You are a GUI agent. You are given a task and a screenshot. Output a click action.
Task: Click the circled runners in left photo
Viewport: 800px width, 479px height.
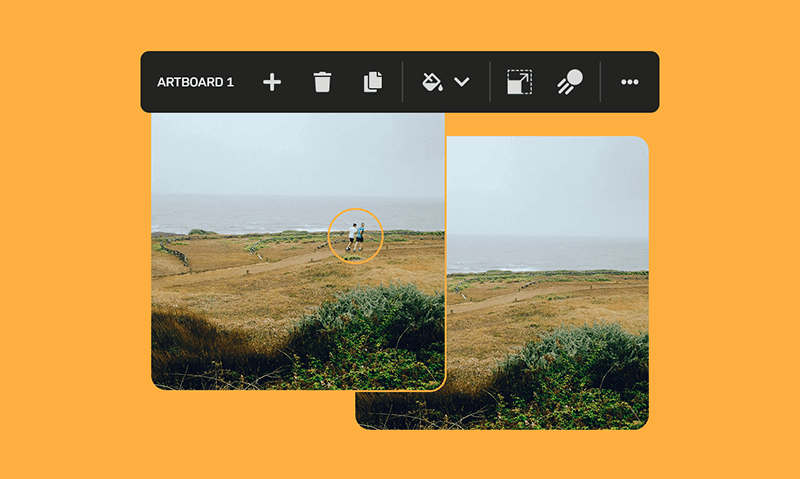click(355, 236)
